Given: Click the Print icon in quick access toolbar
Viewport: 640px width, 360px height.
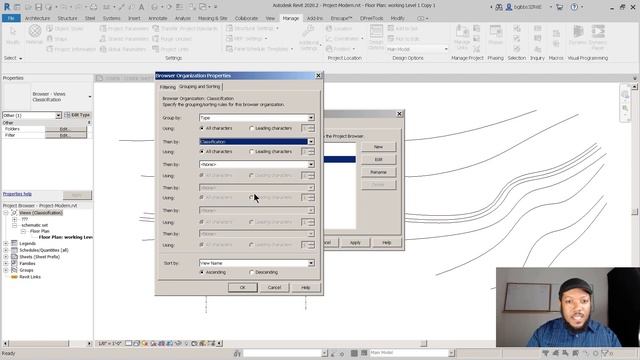Looking at the screenshot, I should 93,7.
